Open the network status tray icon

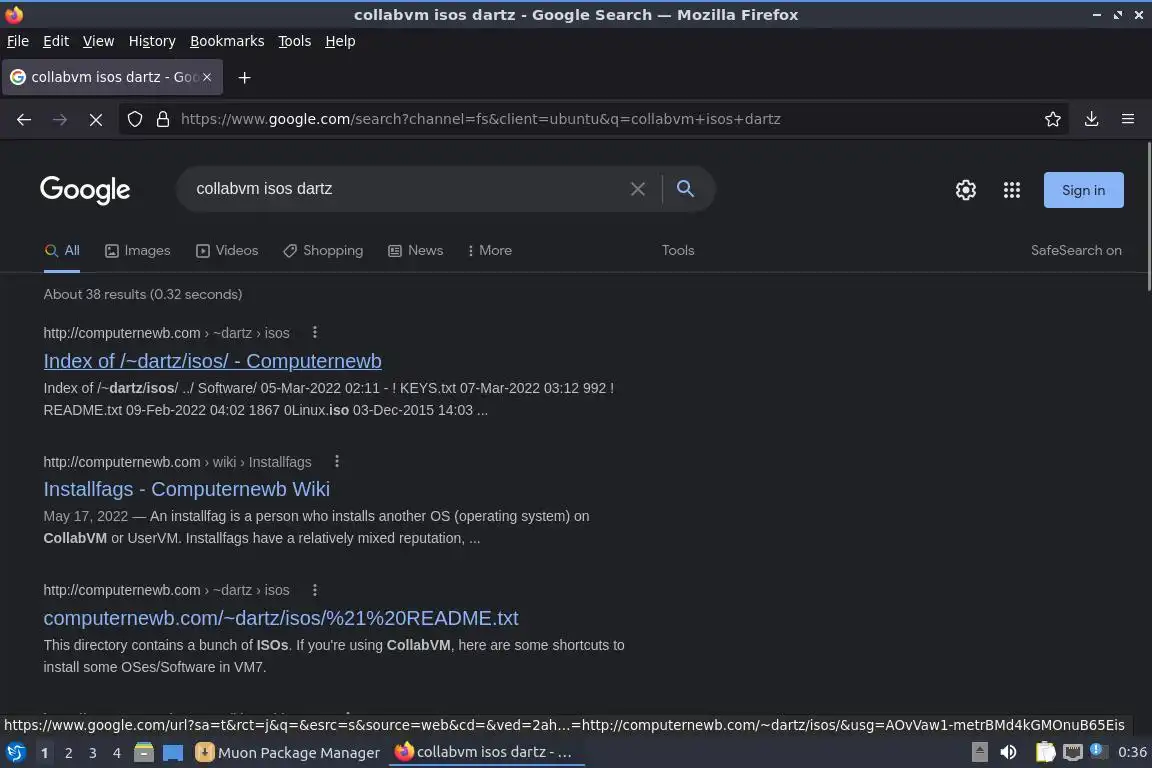(x=1073, y=752)
